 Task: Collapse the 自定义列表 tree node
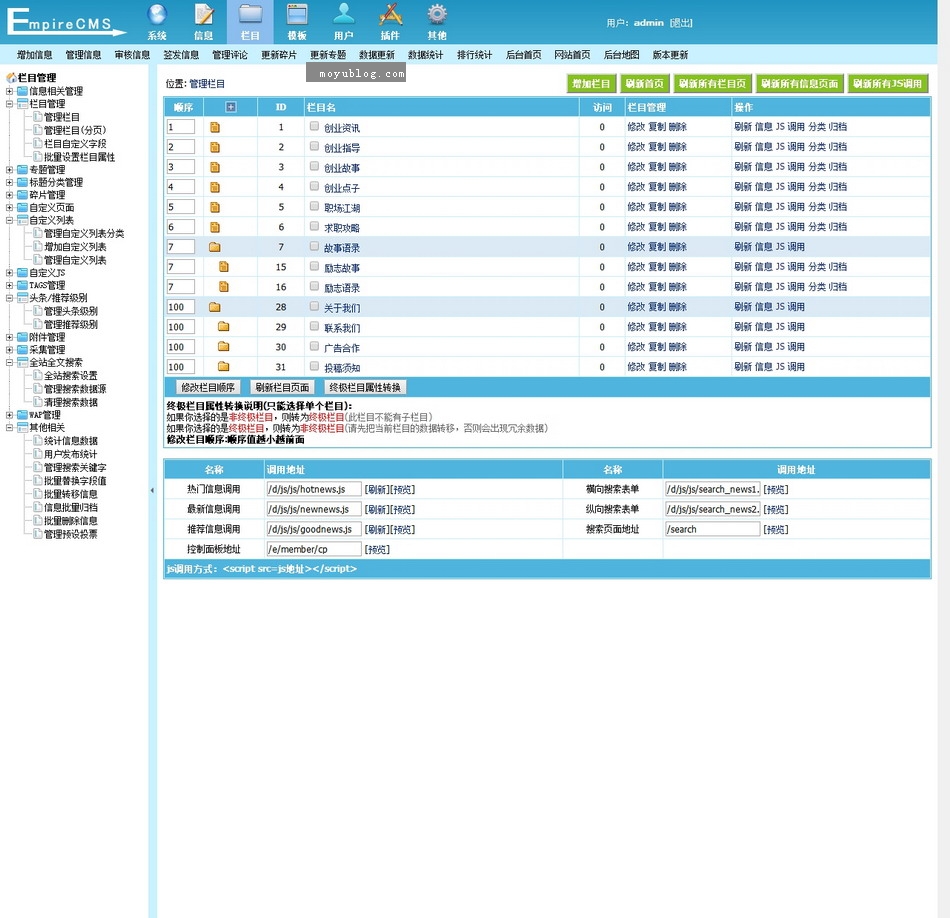pos(10,221)
